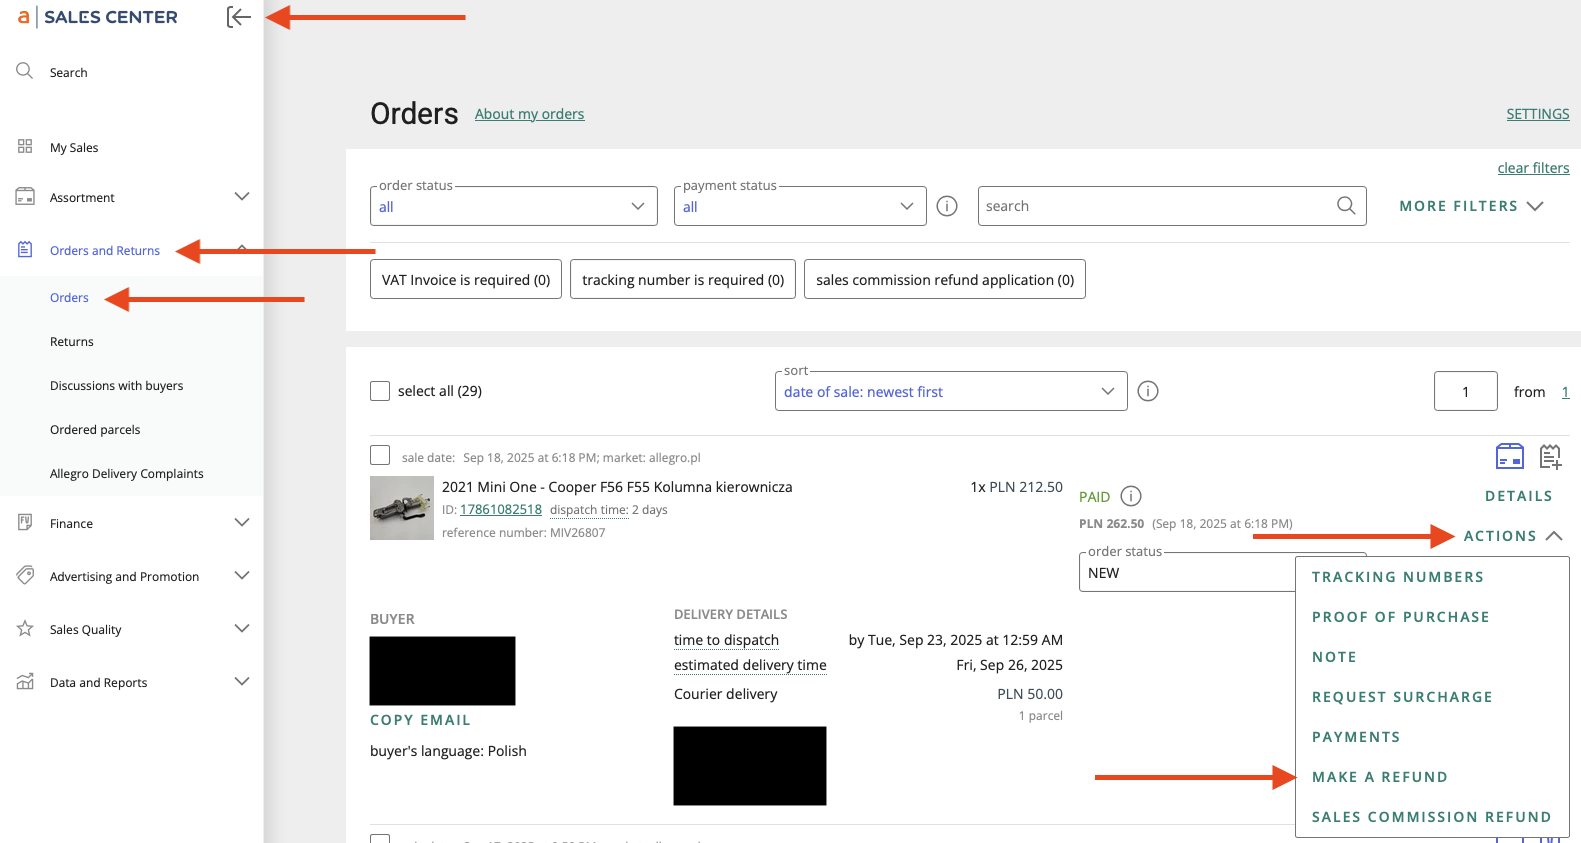
Task: Click the Advertising and Promotion tag icon
Action: click(25, 575)
